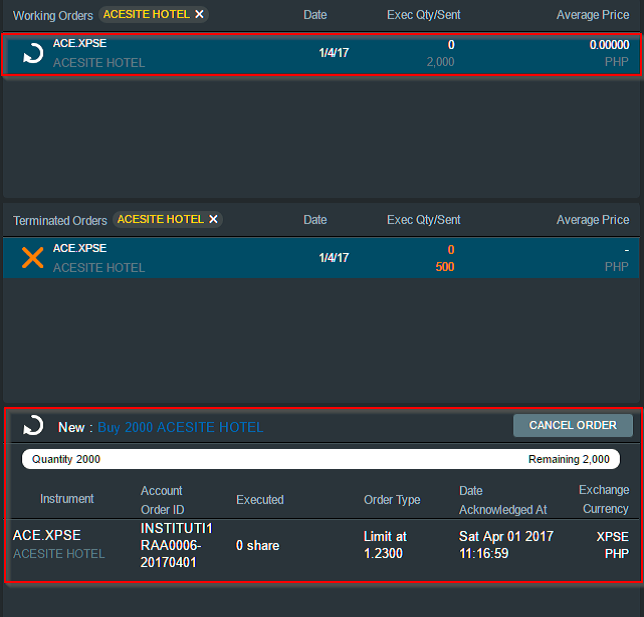This screenshot has height=617, width=644.
Task: Click the Sat Apr 01 2017 date value
Action: (506, 536)
